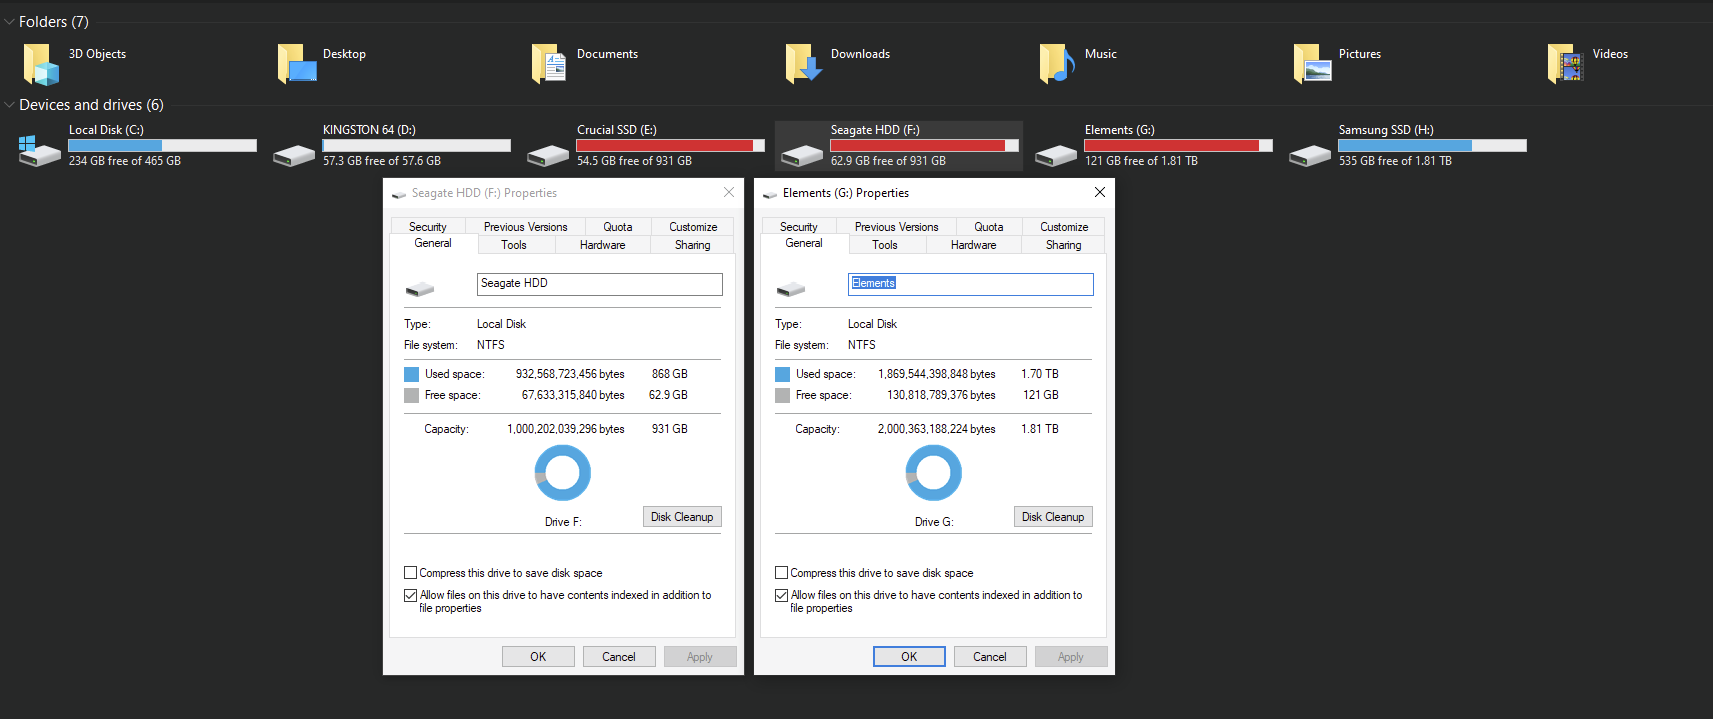Select the Elements (G:) drive icon

pos(1056,155)
